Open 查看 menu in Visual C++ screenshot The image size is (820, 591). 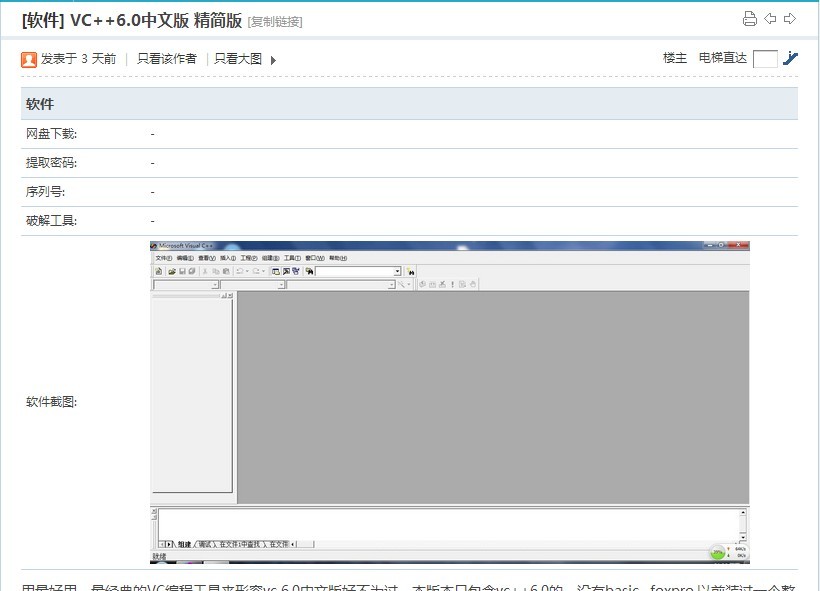click(x=207, y=258)
